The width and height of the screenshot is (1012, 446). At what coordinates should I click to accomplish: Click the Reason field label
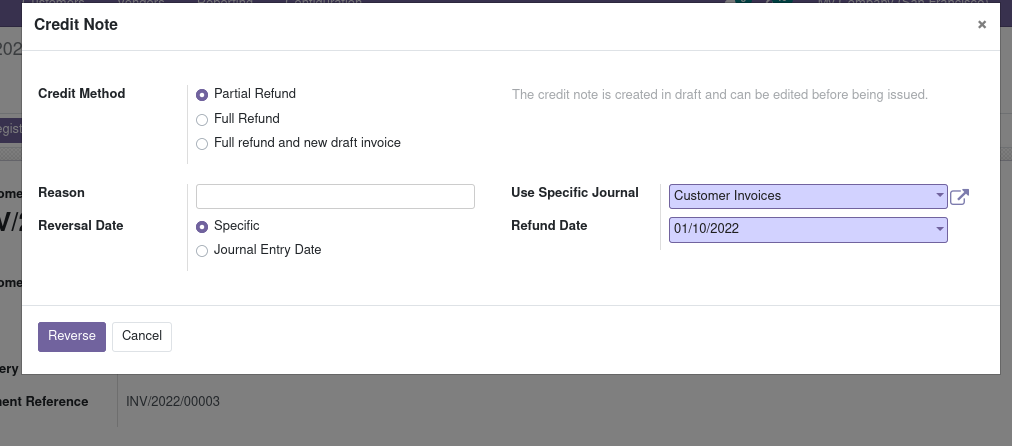point(61,192)
